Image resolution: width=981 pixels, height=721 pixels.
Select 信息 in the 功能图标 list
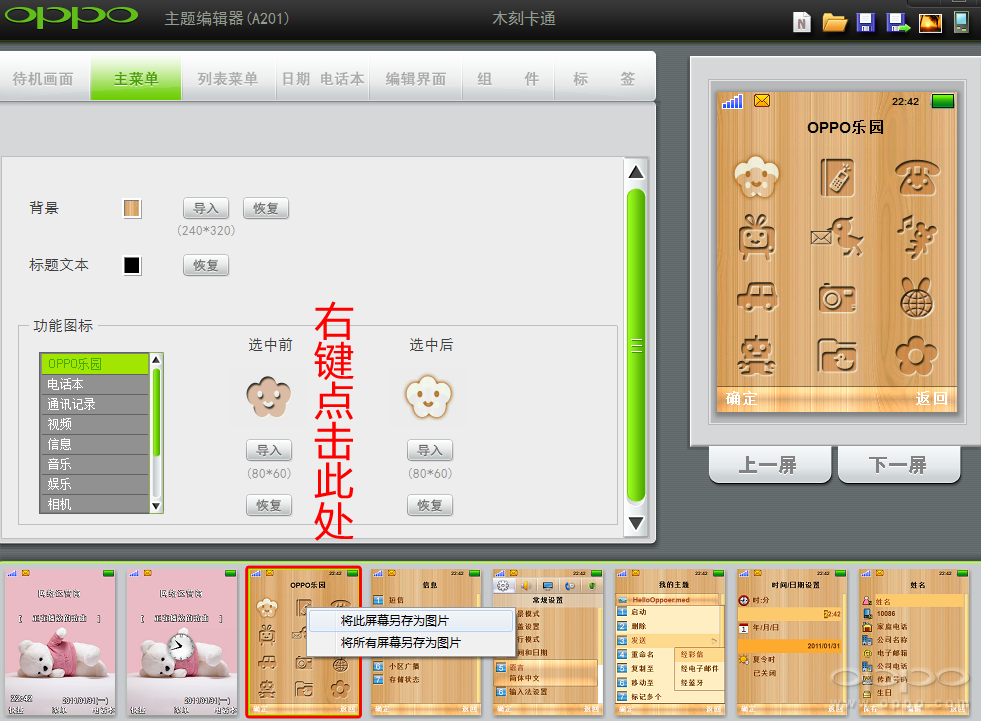pyautogui.click(x=95, y=444)
